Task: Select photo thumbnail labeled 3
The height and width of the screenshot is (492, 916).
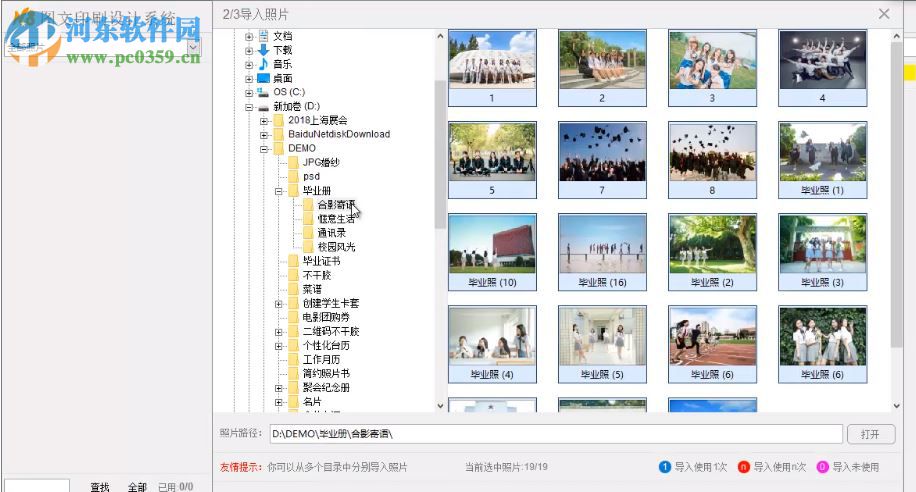Action: tap(712, 68)
